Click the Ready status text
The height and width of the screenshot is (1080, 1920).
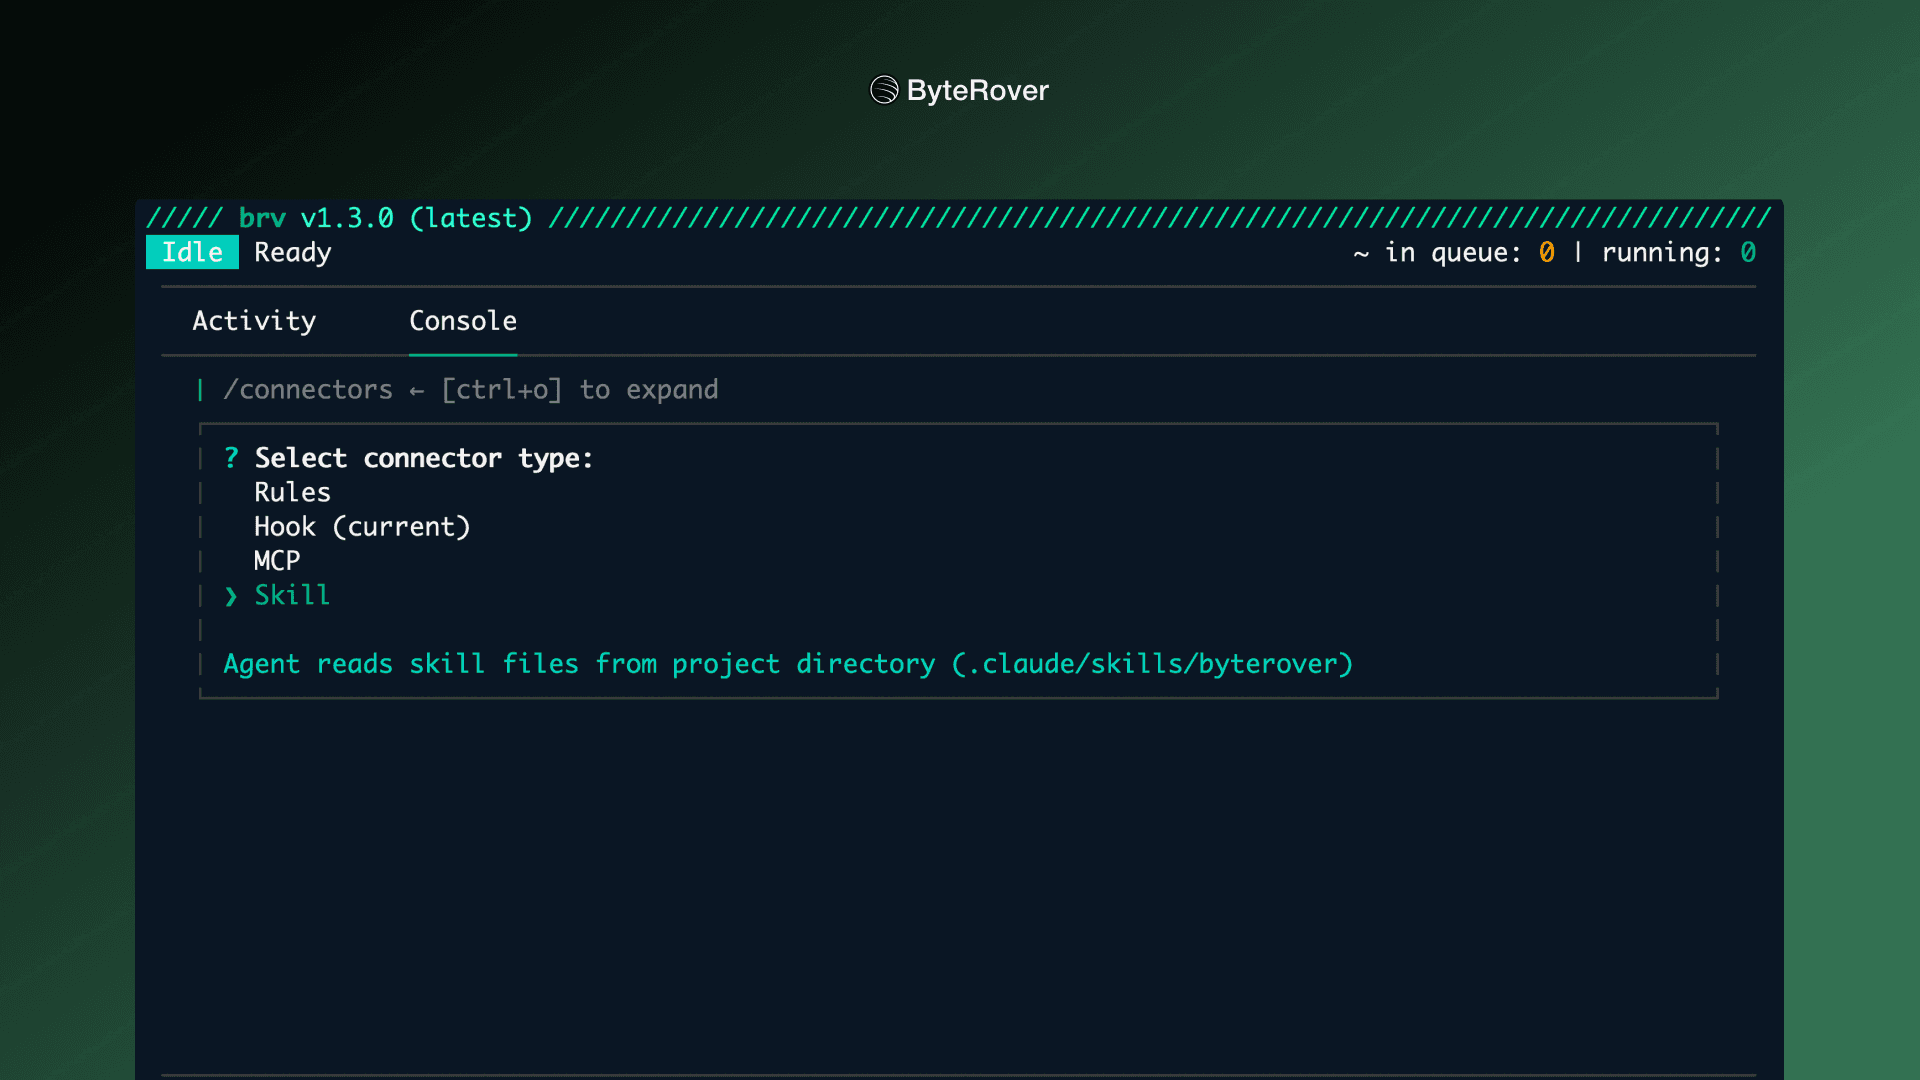pyautogui.click(x=292, y=252)
